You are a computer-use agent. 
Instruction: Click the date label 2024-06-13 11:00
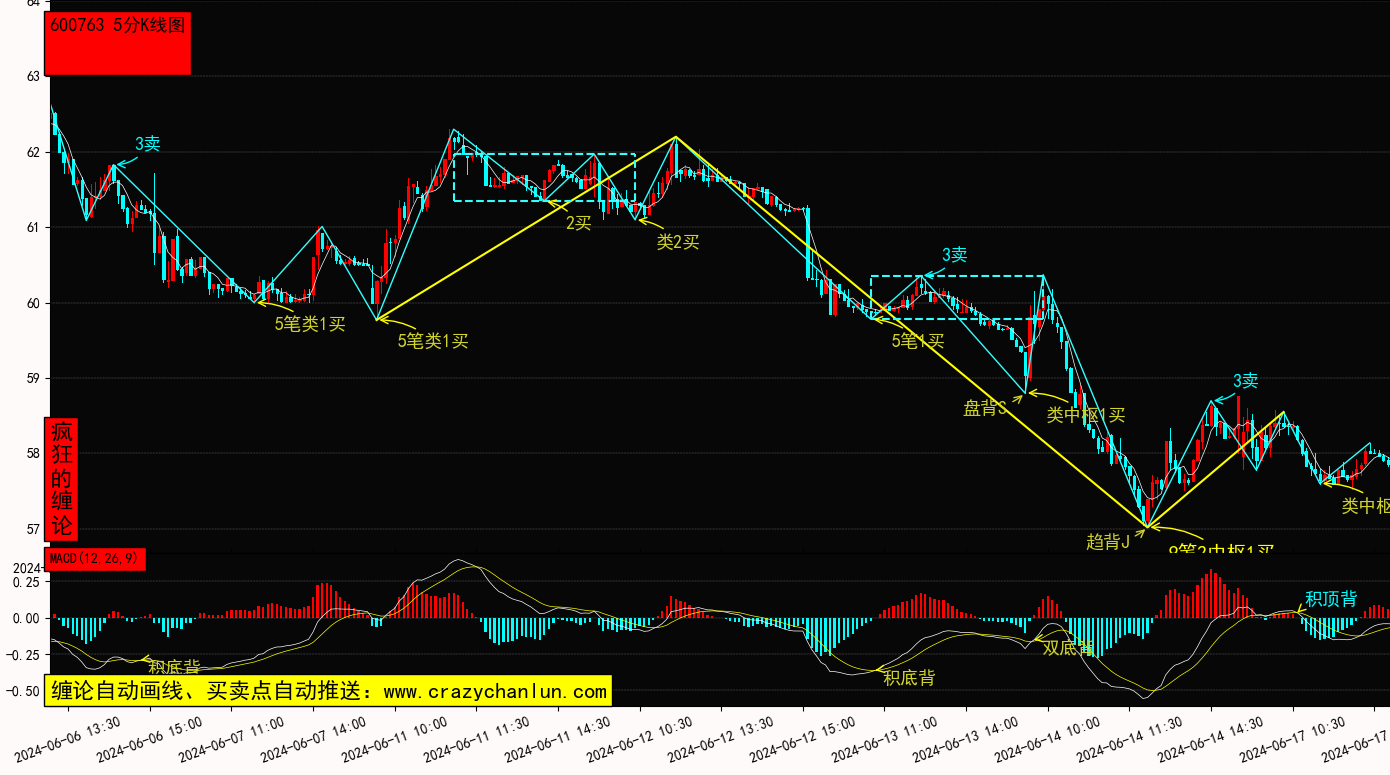coord(885,738)
